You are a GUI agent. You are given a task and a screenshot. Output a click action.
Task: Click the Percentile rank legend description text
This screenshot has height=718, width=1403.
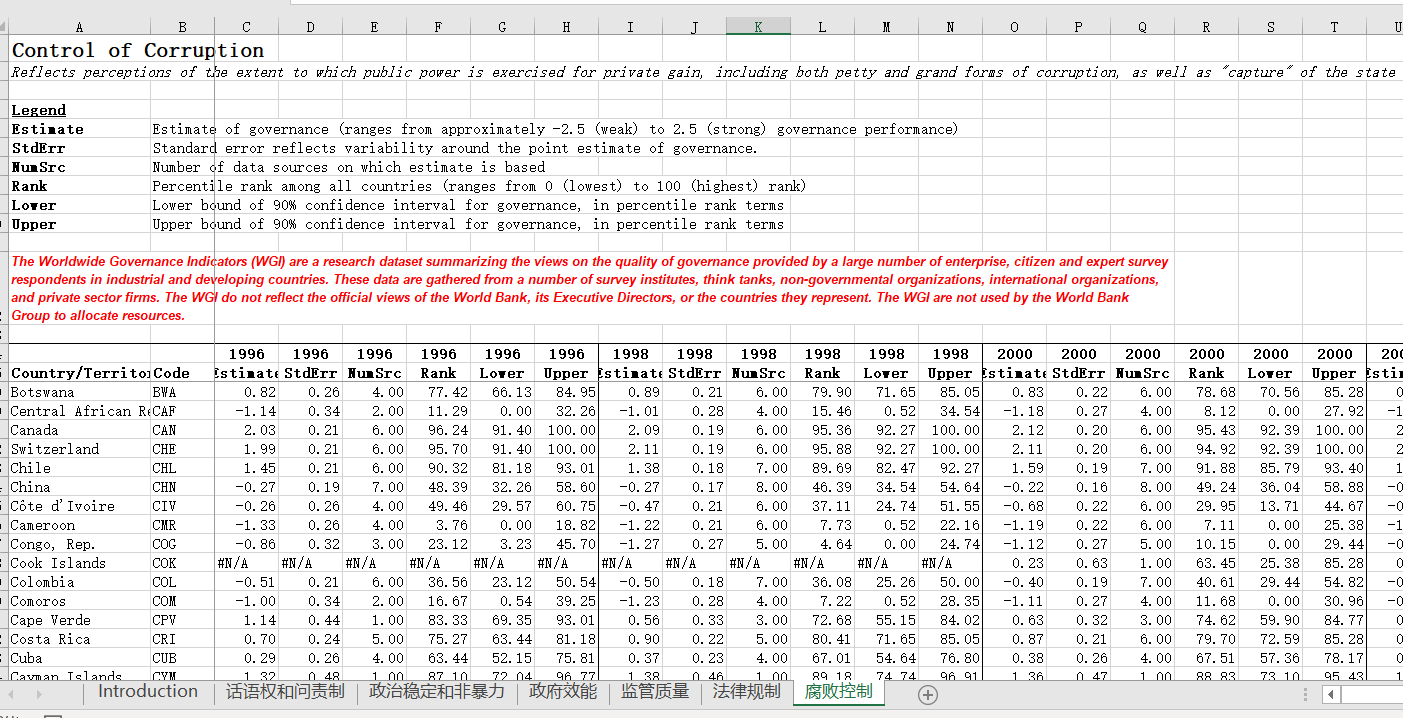point(479,186)
